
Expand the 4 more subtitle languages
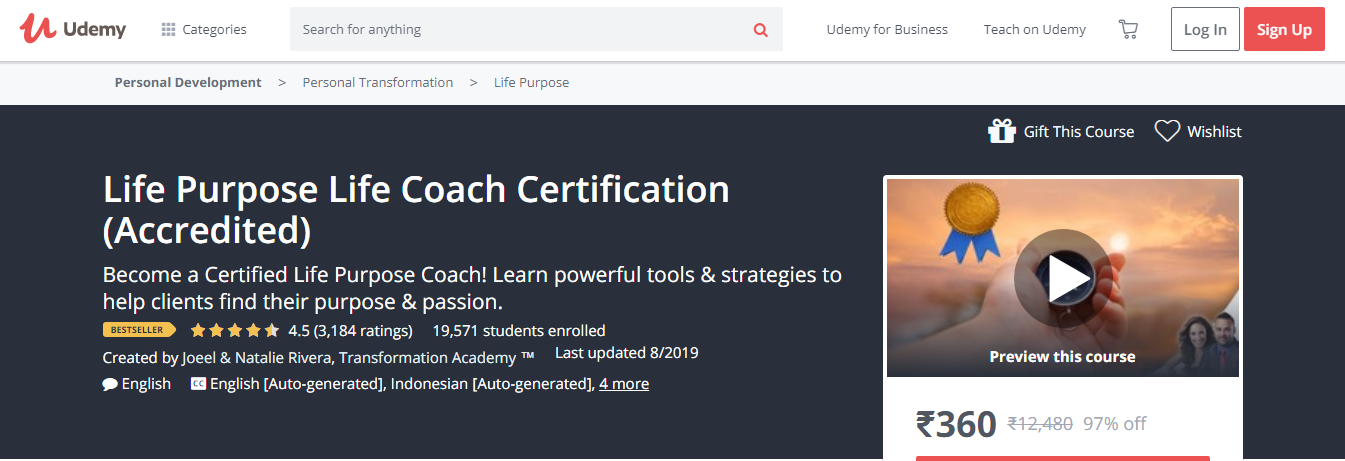pyautogui.click(x=624, y=384)
